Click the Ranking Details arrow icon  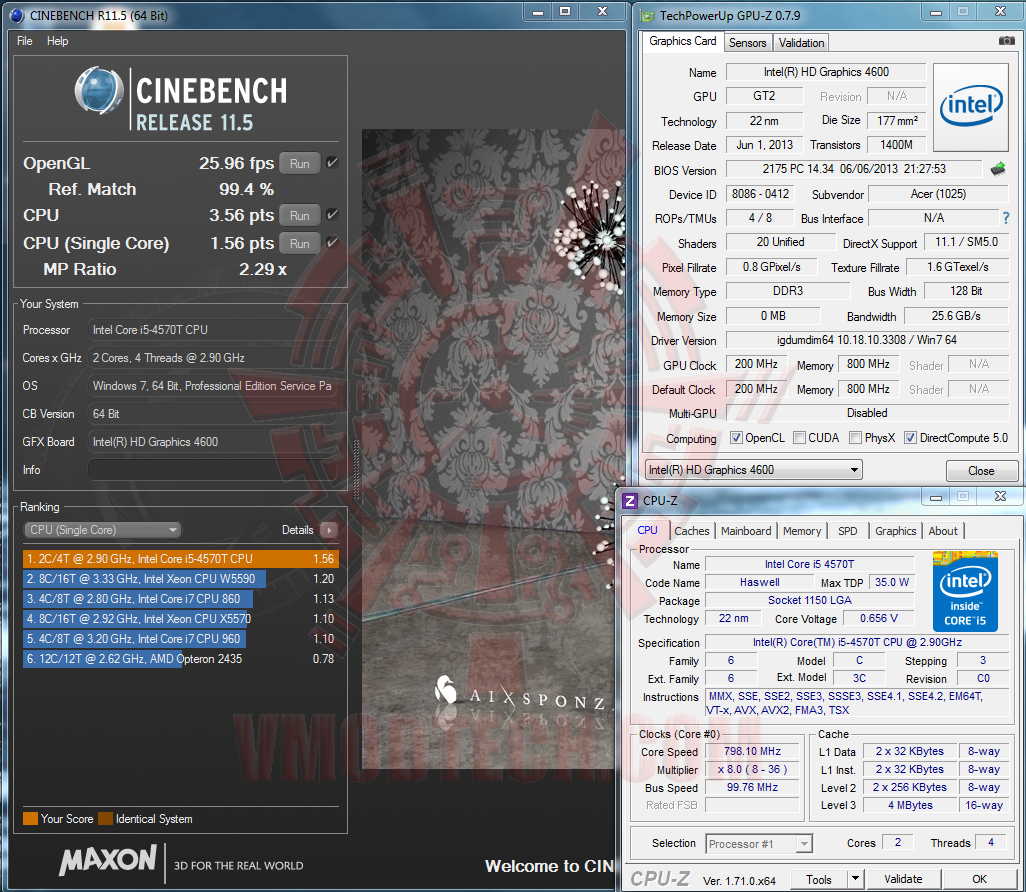tap(329, 530)
